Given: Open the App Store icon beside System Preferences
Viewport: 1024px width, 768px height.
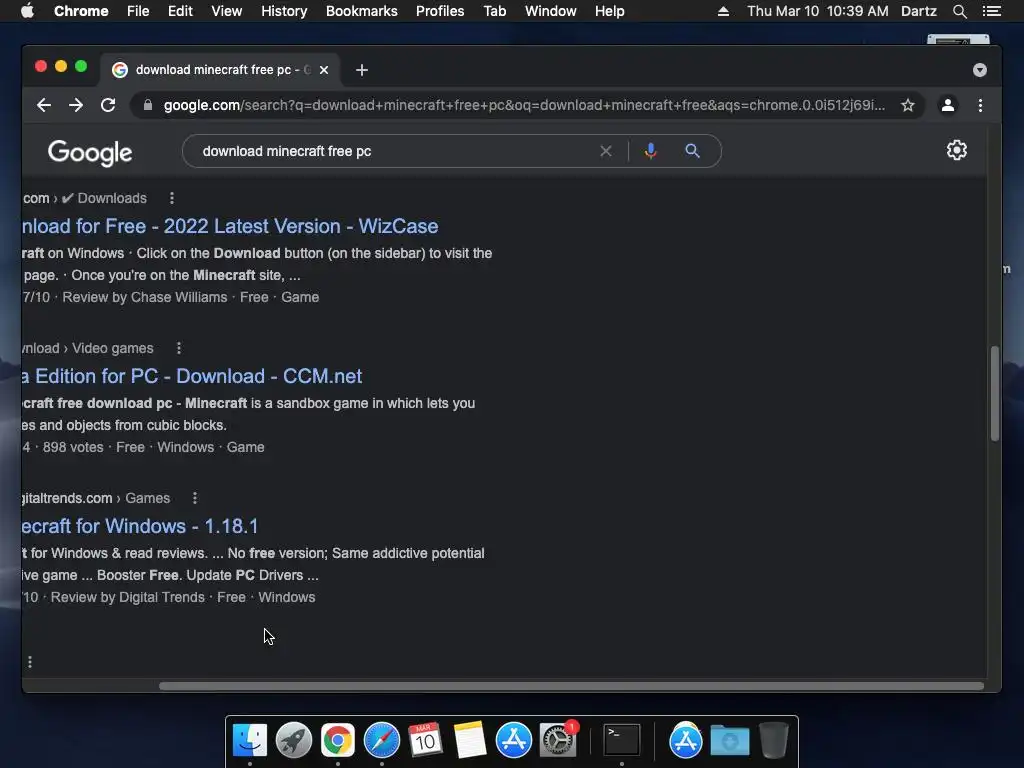Looking at the screenshot, I should point(513,741).
